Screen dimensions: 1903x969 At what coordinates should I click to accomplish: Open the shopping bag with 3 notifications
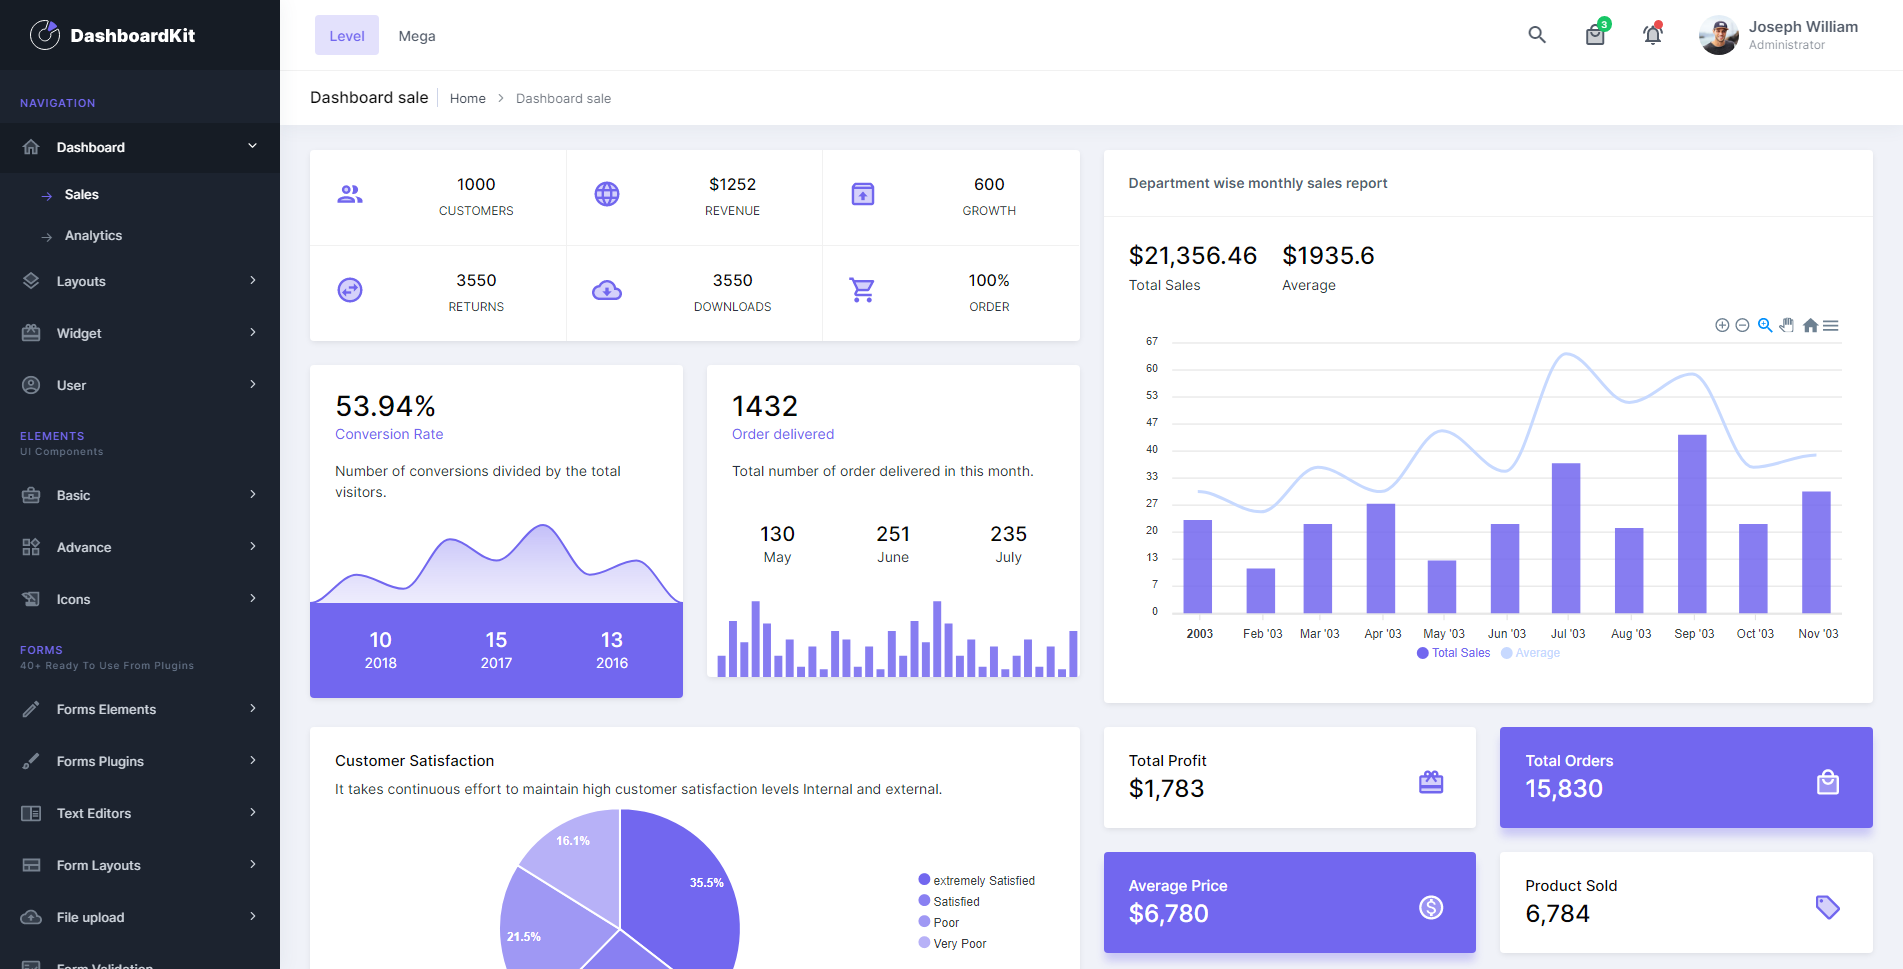(1594, 34)
